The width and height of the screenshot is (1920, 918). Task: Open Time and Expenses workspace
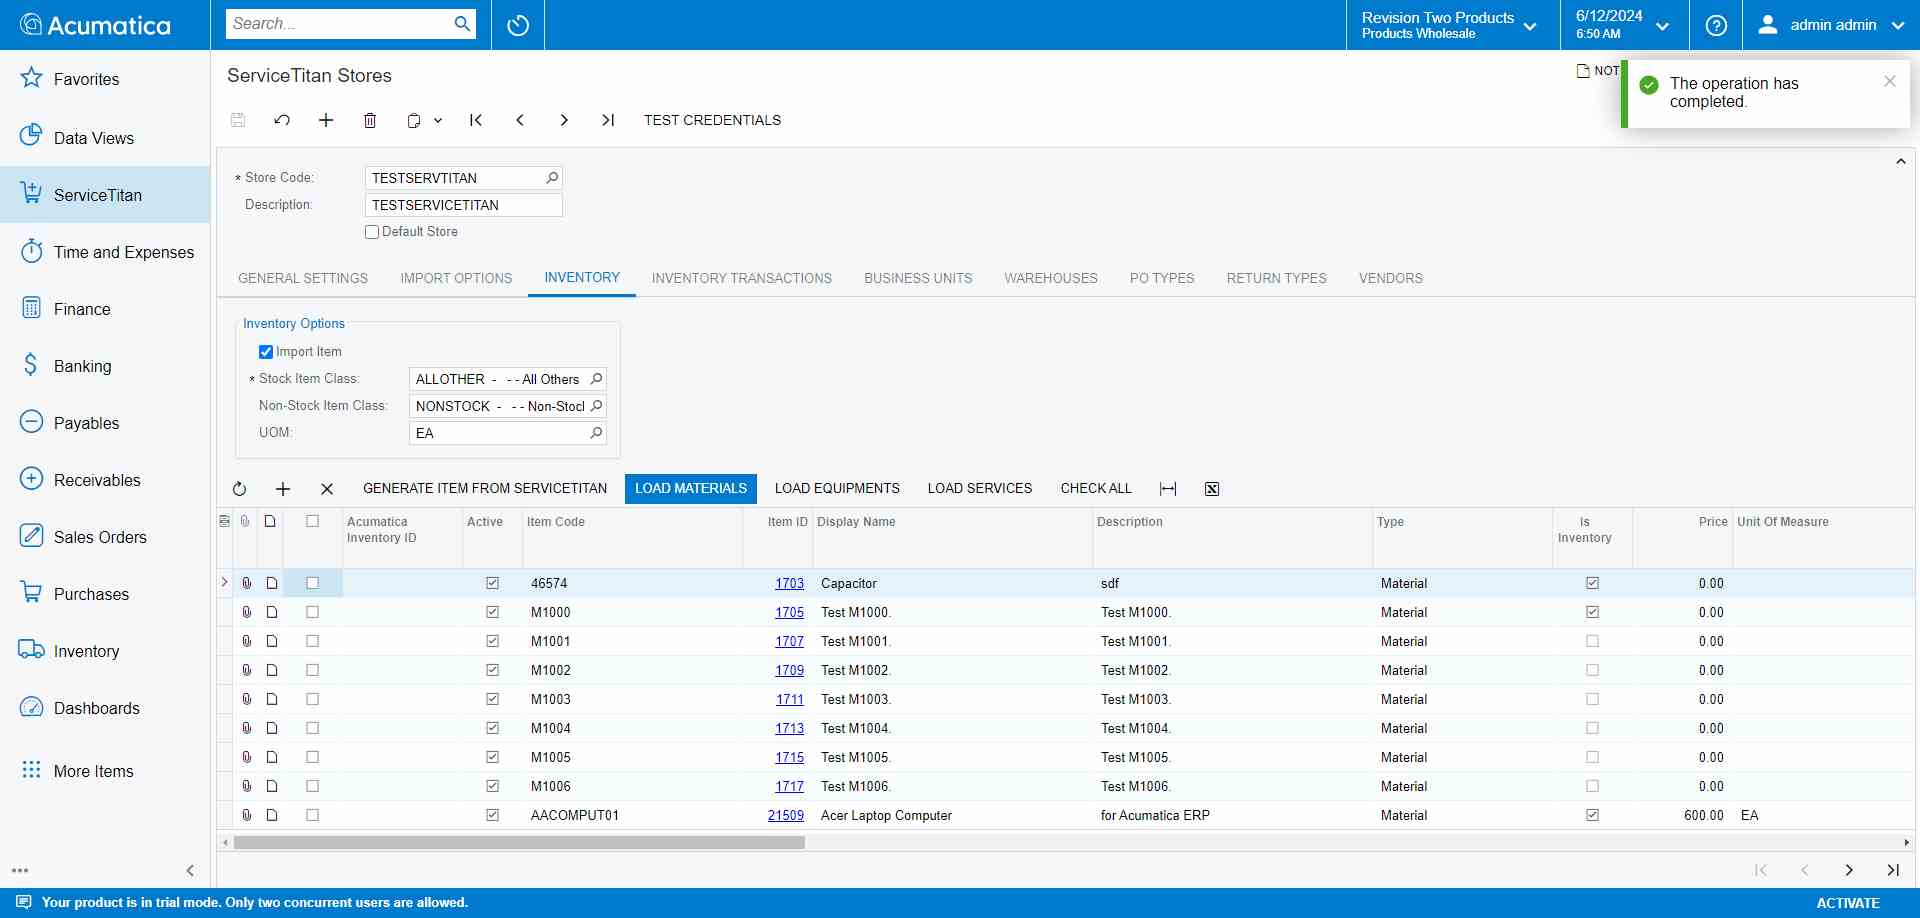point(105,252)
